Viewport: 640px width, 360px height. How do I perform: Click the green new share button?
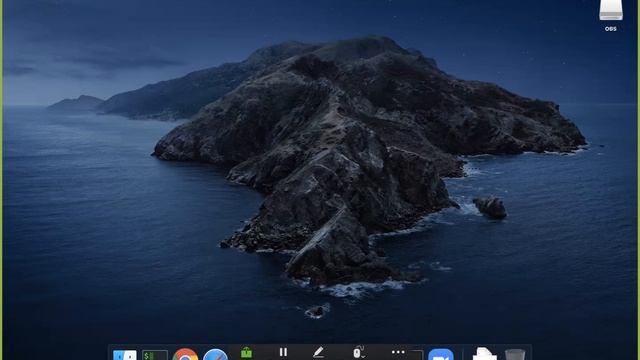[x=246, y=353]
